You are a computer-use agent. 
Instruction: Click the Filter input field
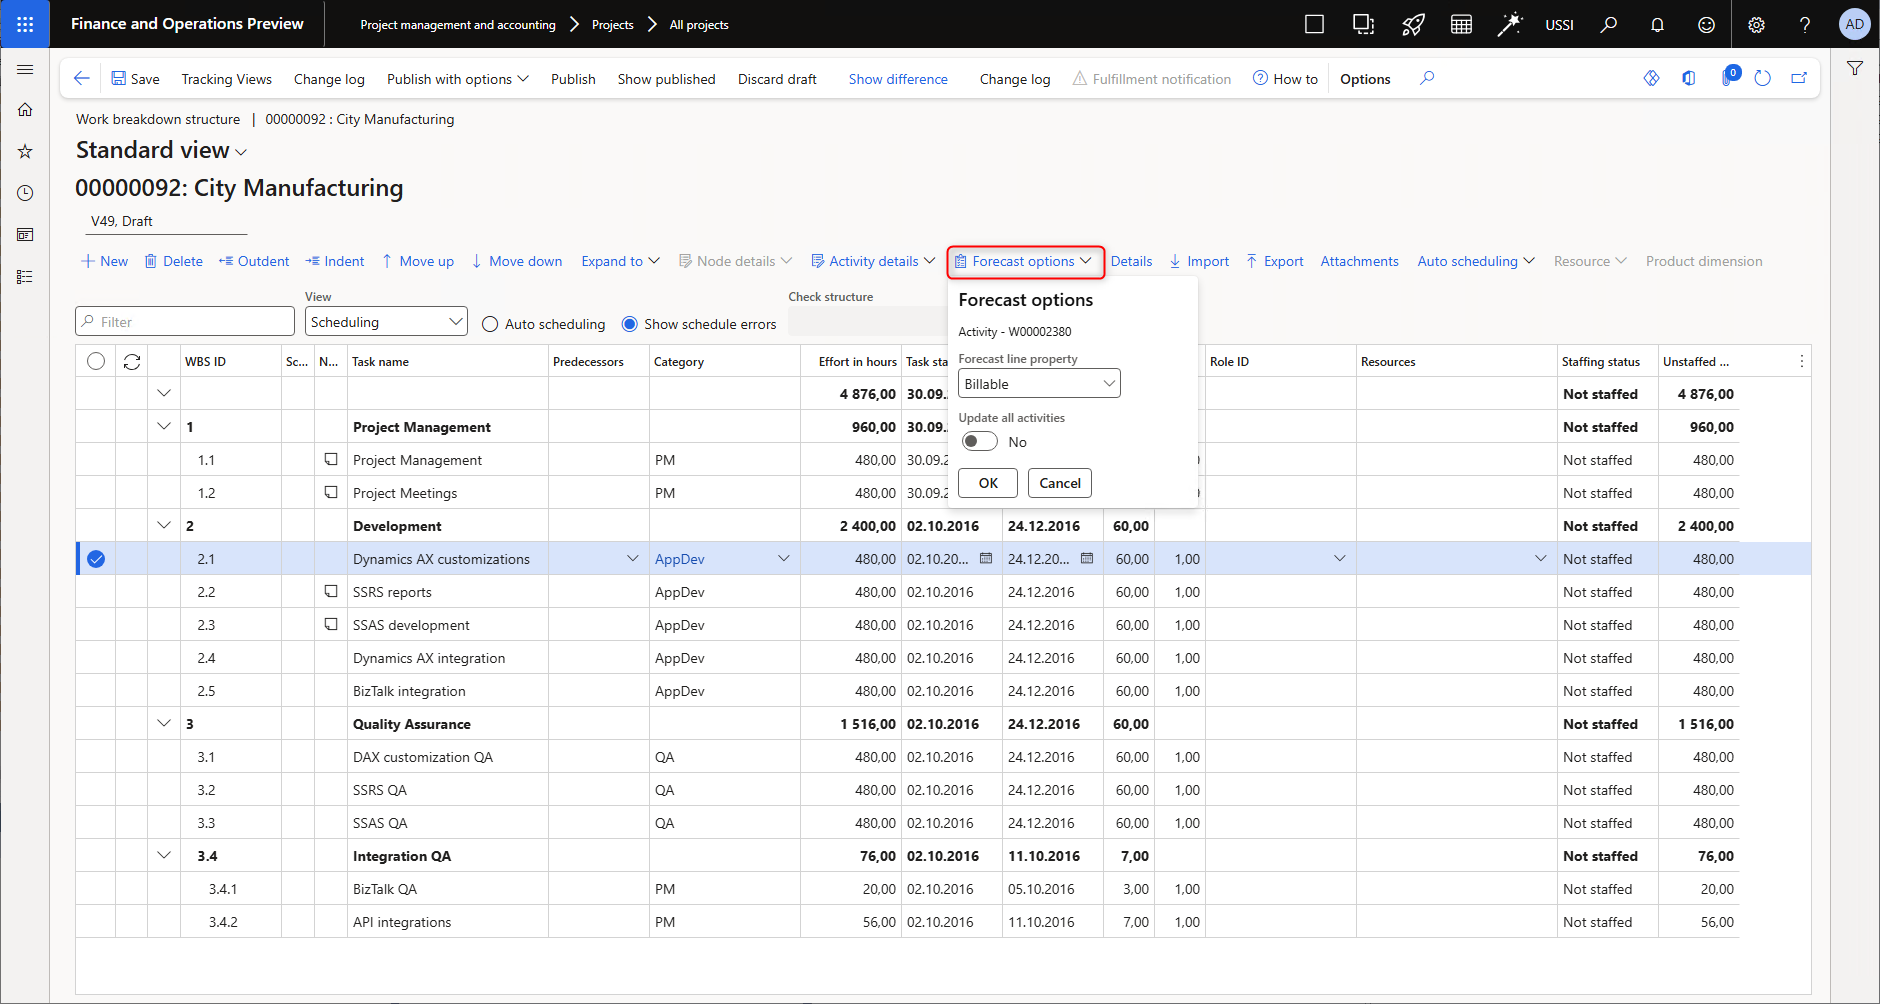[x=185, y=322]
